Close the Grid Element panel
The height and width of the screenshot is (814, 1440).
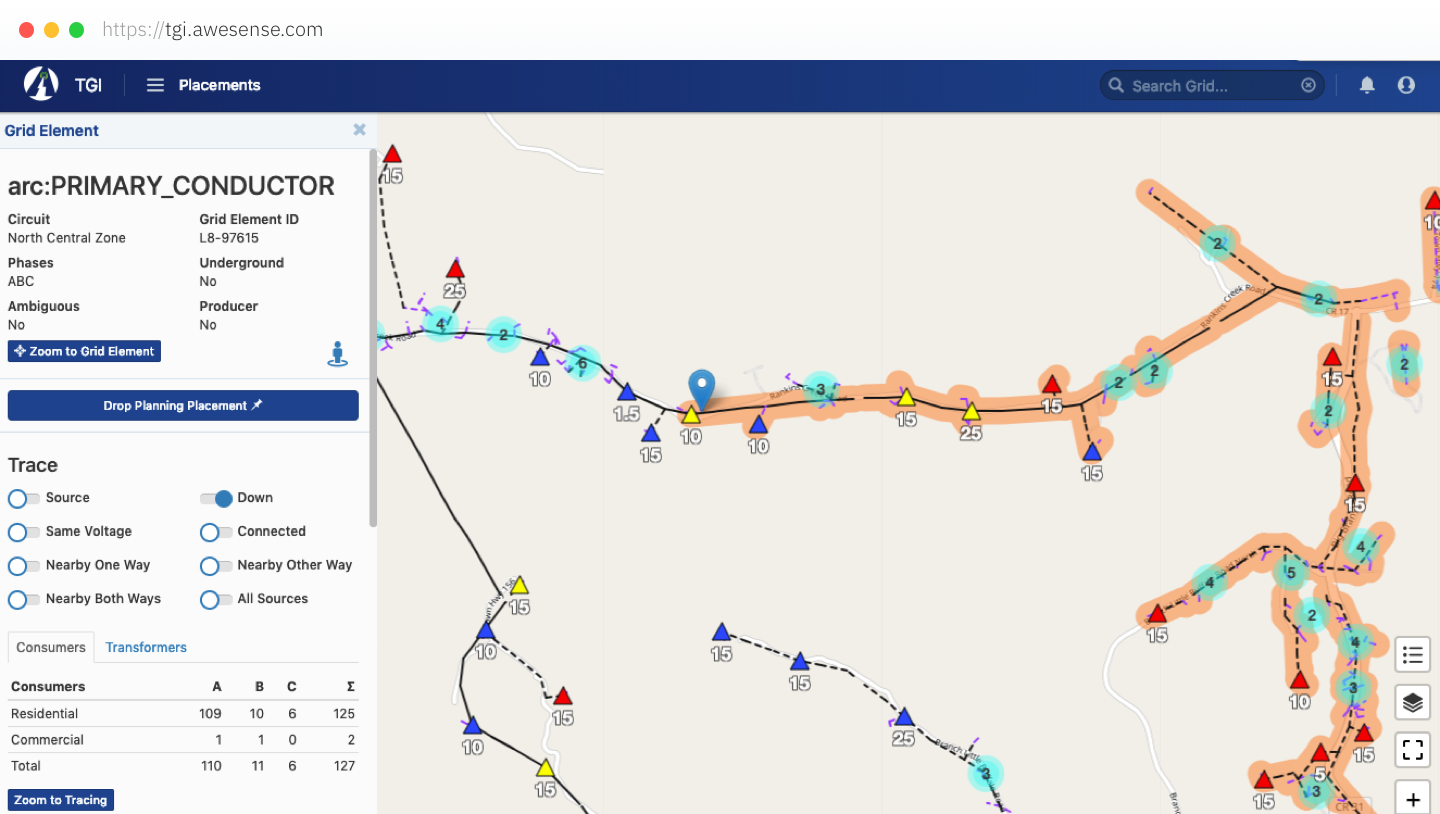pyautogui.click(x=359, y=129)
